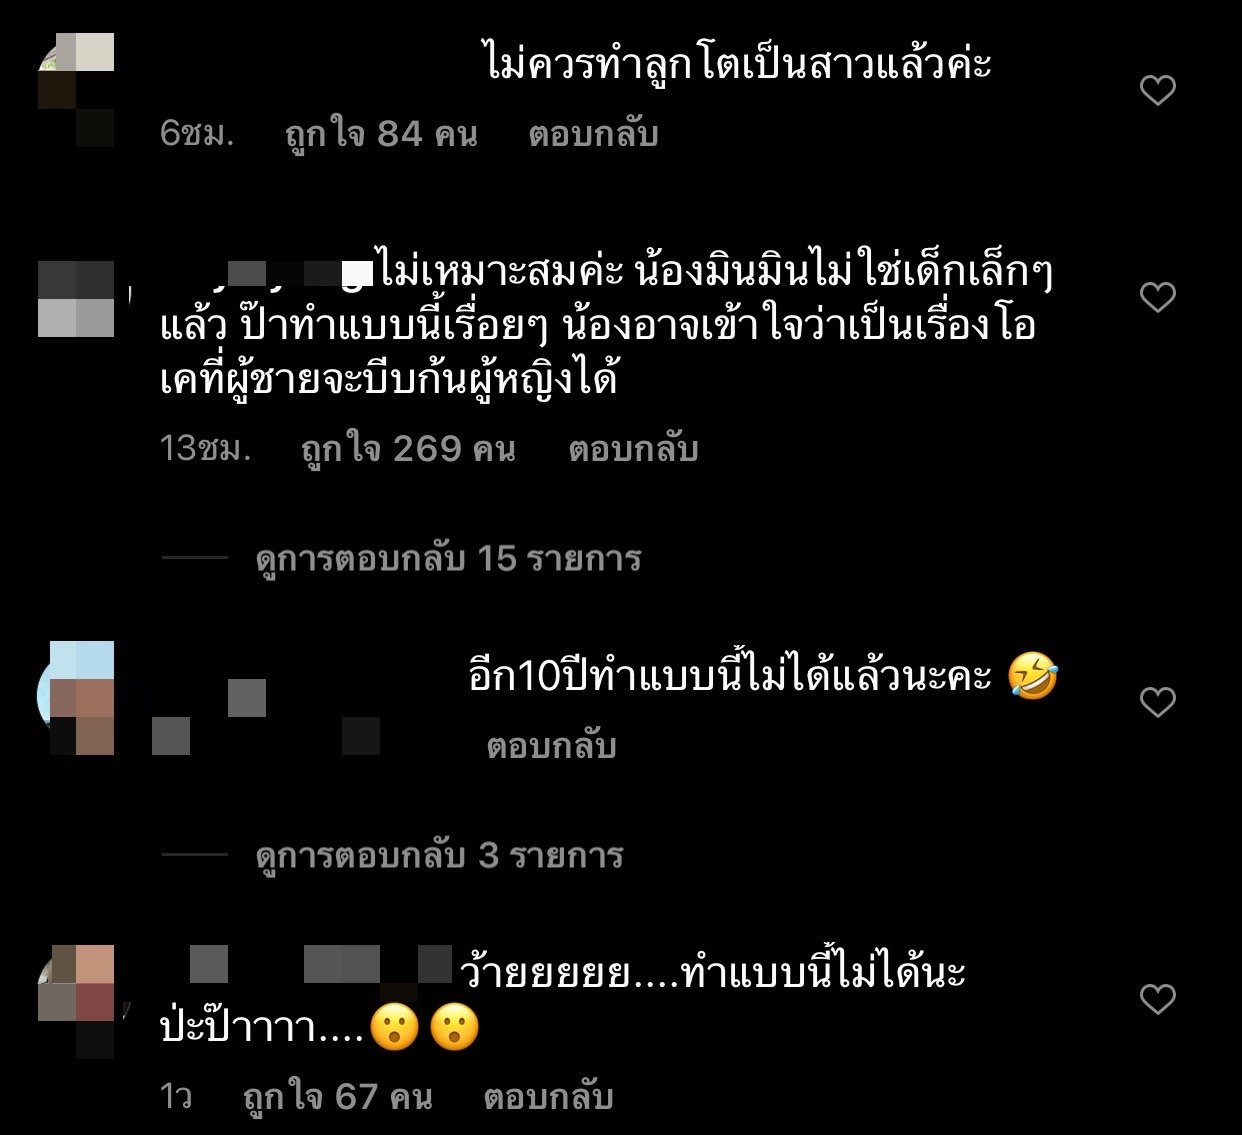Reply to the 6ชม. comment
Viewport: 1242px width, 1135px height.
[x=593, y=134]
